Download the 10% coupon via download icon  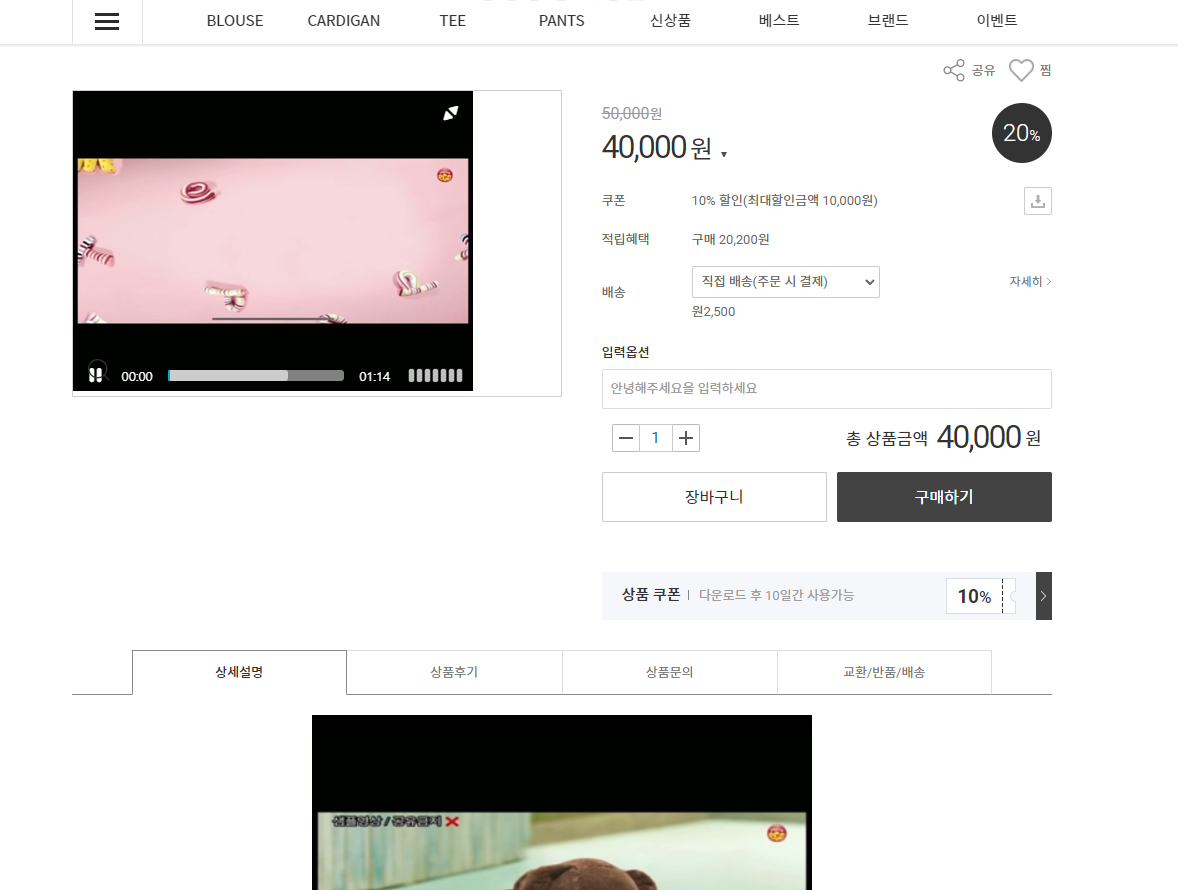[x=1038, y=201]
